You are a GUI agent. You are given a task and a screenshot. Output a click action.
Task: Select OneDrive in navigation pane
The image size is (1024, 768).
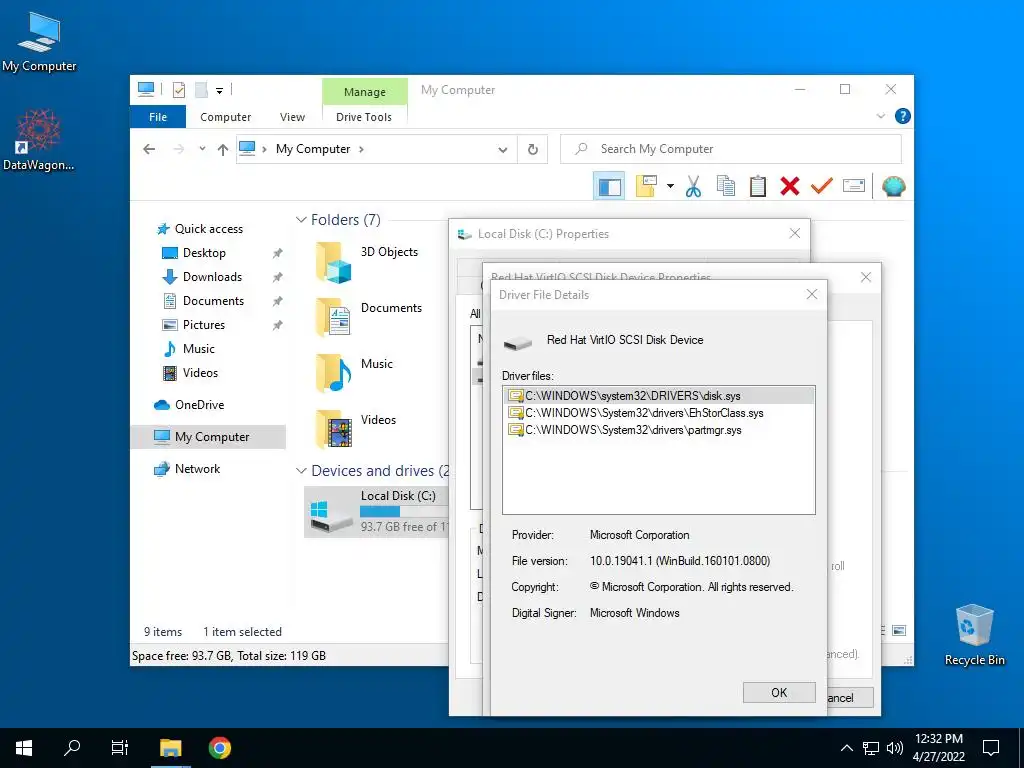[199, 405]
